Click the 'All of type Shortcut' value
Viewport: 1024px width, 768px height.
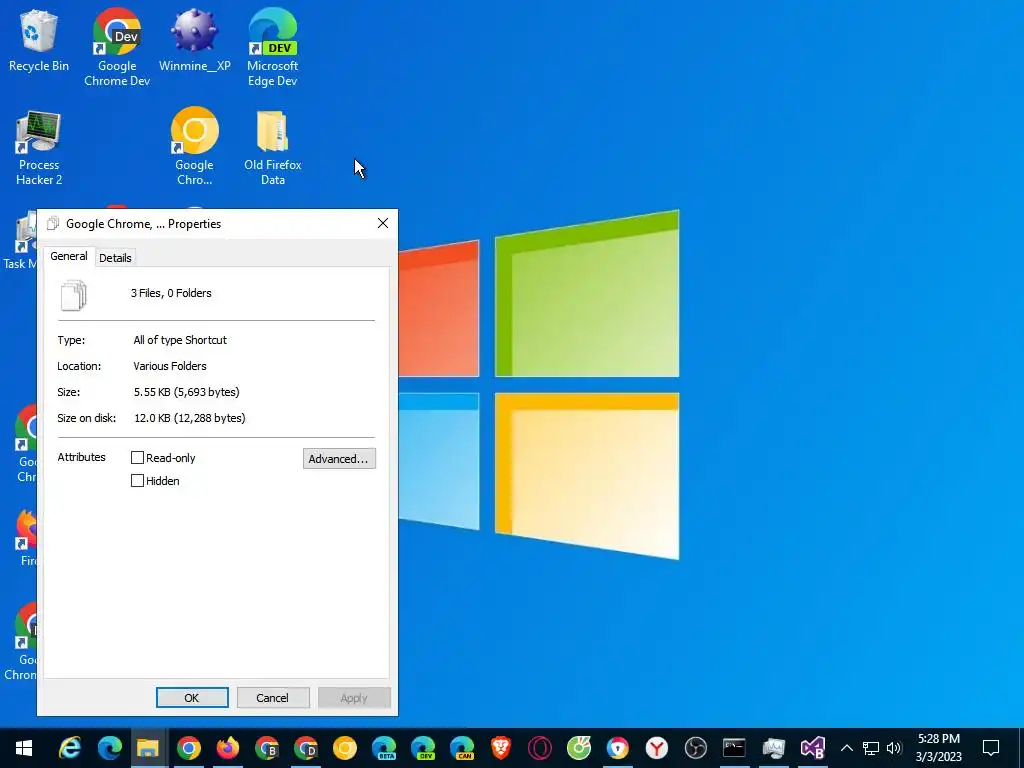point(180,340)
